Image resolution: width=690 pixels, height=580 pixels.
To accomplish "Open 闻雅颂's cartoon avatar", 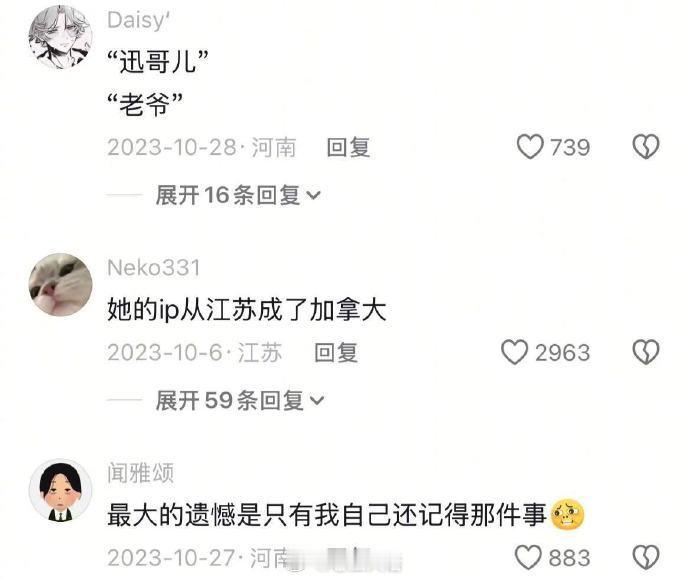I will (x=60, y=490).
